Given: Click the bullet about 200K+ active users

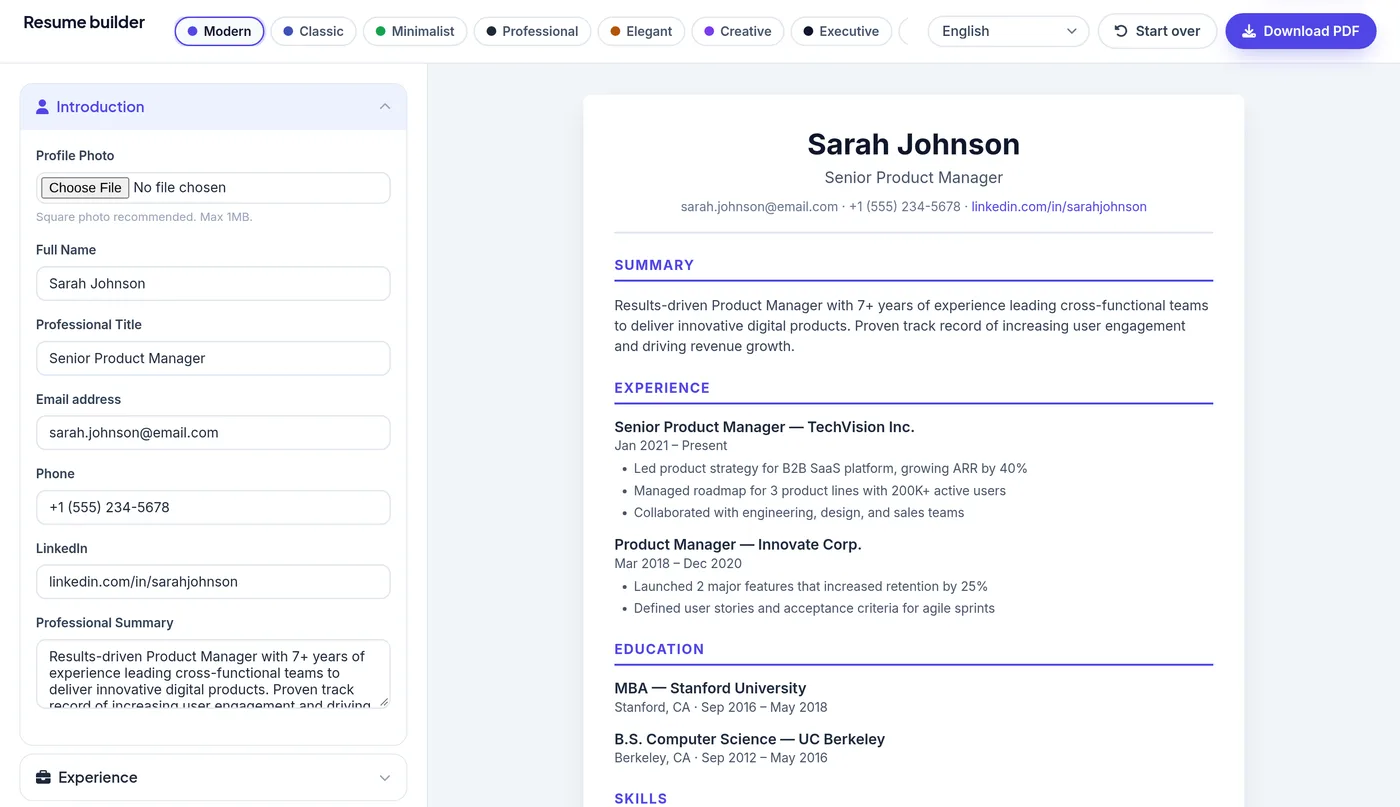Looking at the screenshot, I should [x=820, y=491].
